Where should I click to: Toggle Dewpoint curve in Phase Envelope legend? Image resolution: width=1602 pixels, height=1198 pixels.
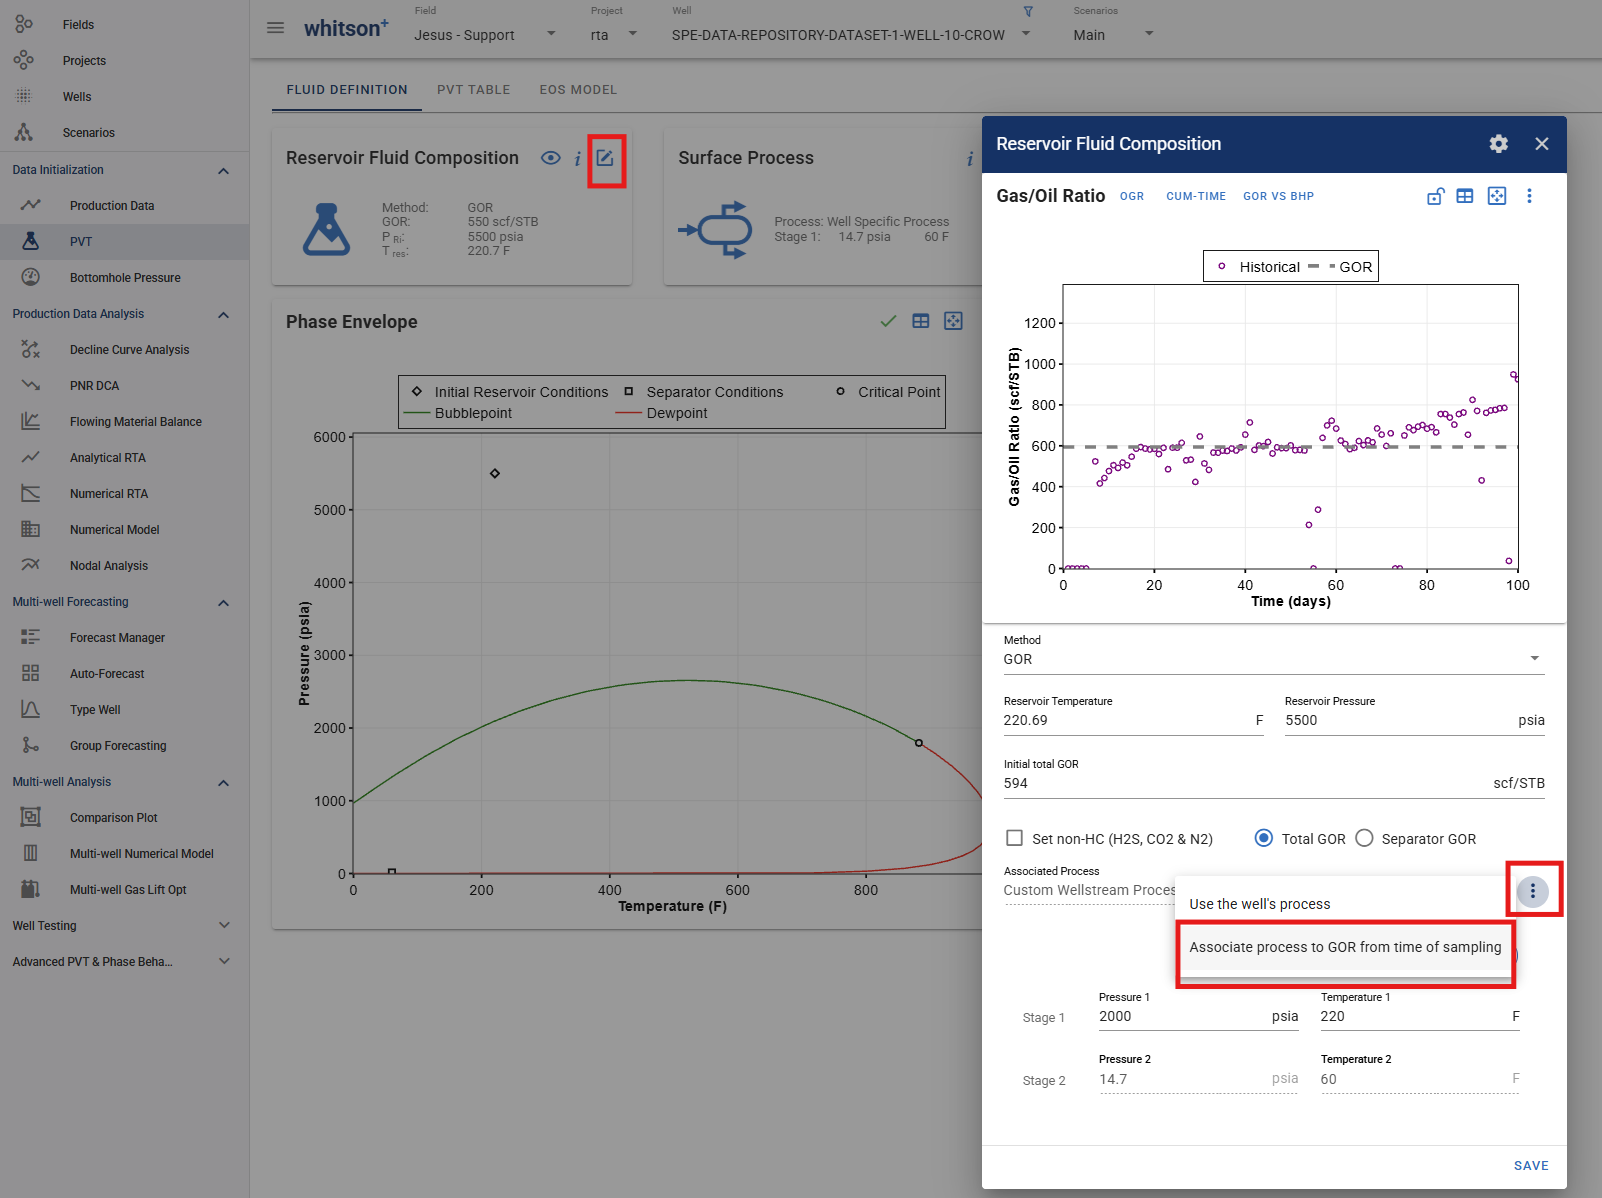coord(661,413)
